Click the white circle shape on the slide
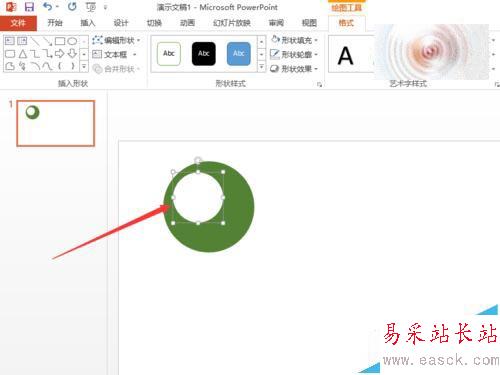 click(198, 198)
